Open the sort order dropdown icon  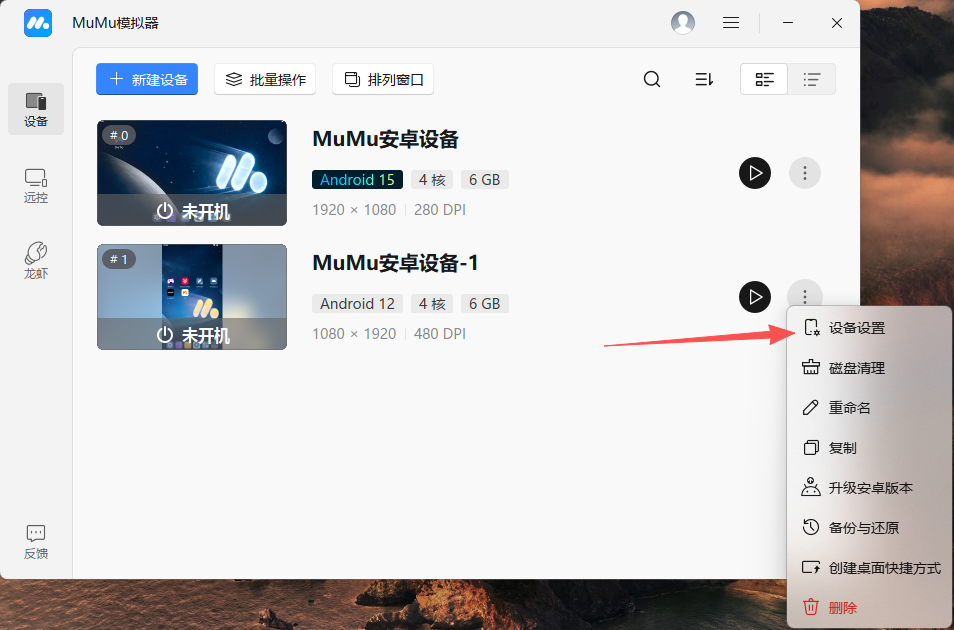click(x=704, y=79)
